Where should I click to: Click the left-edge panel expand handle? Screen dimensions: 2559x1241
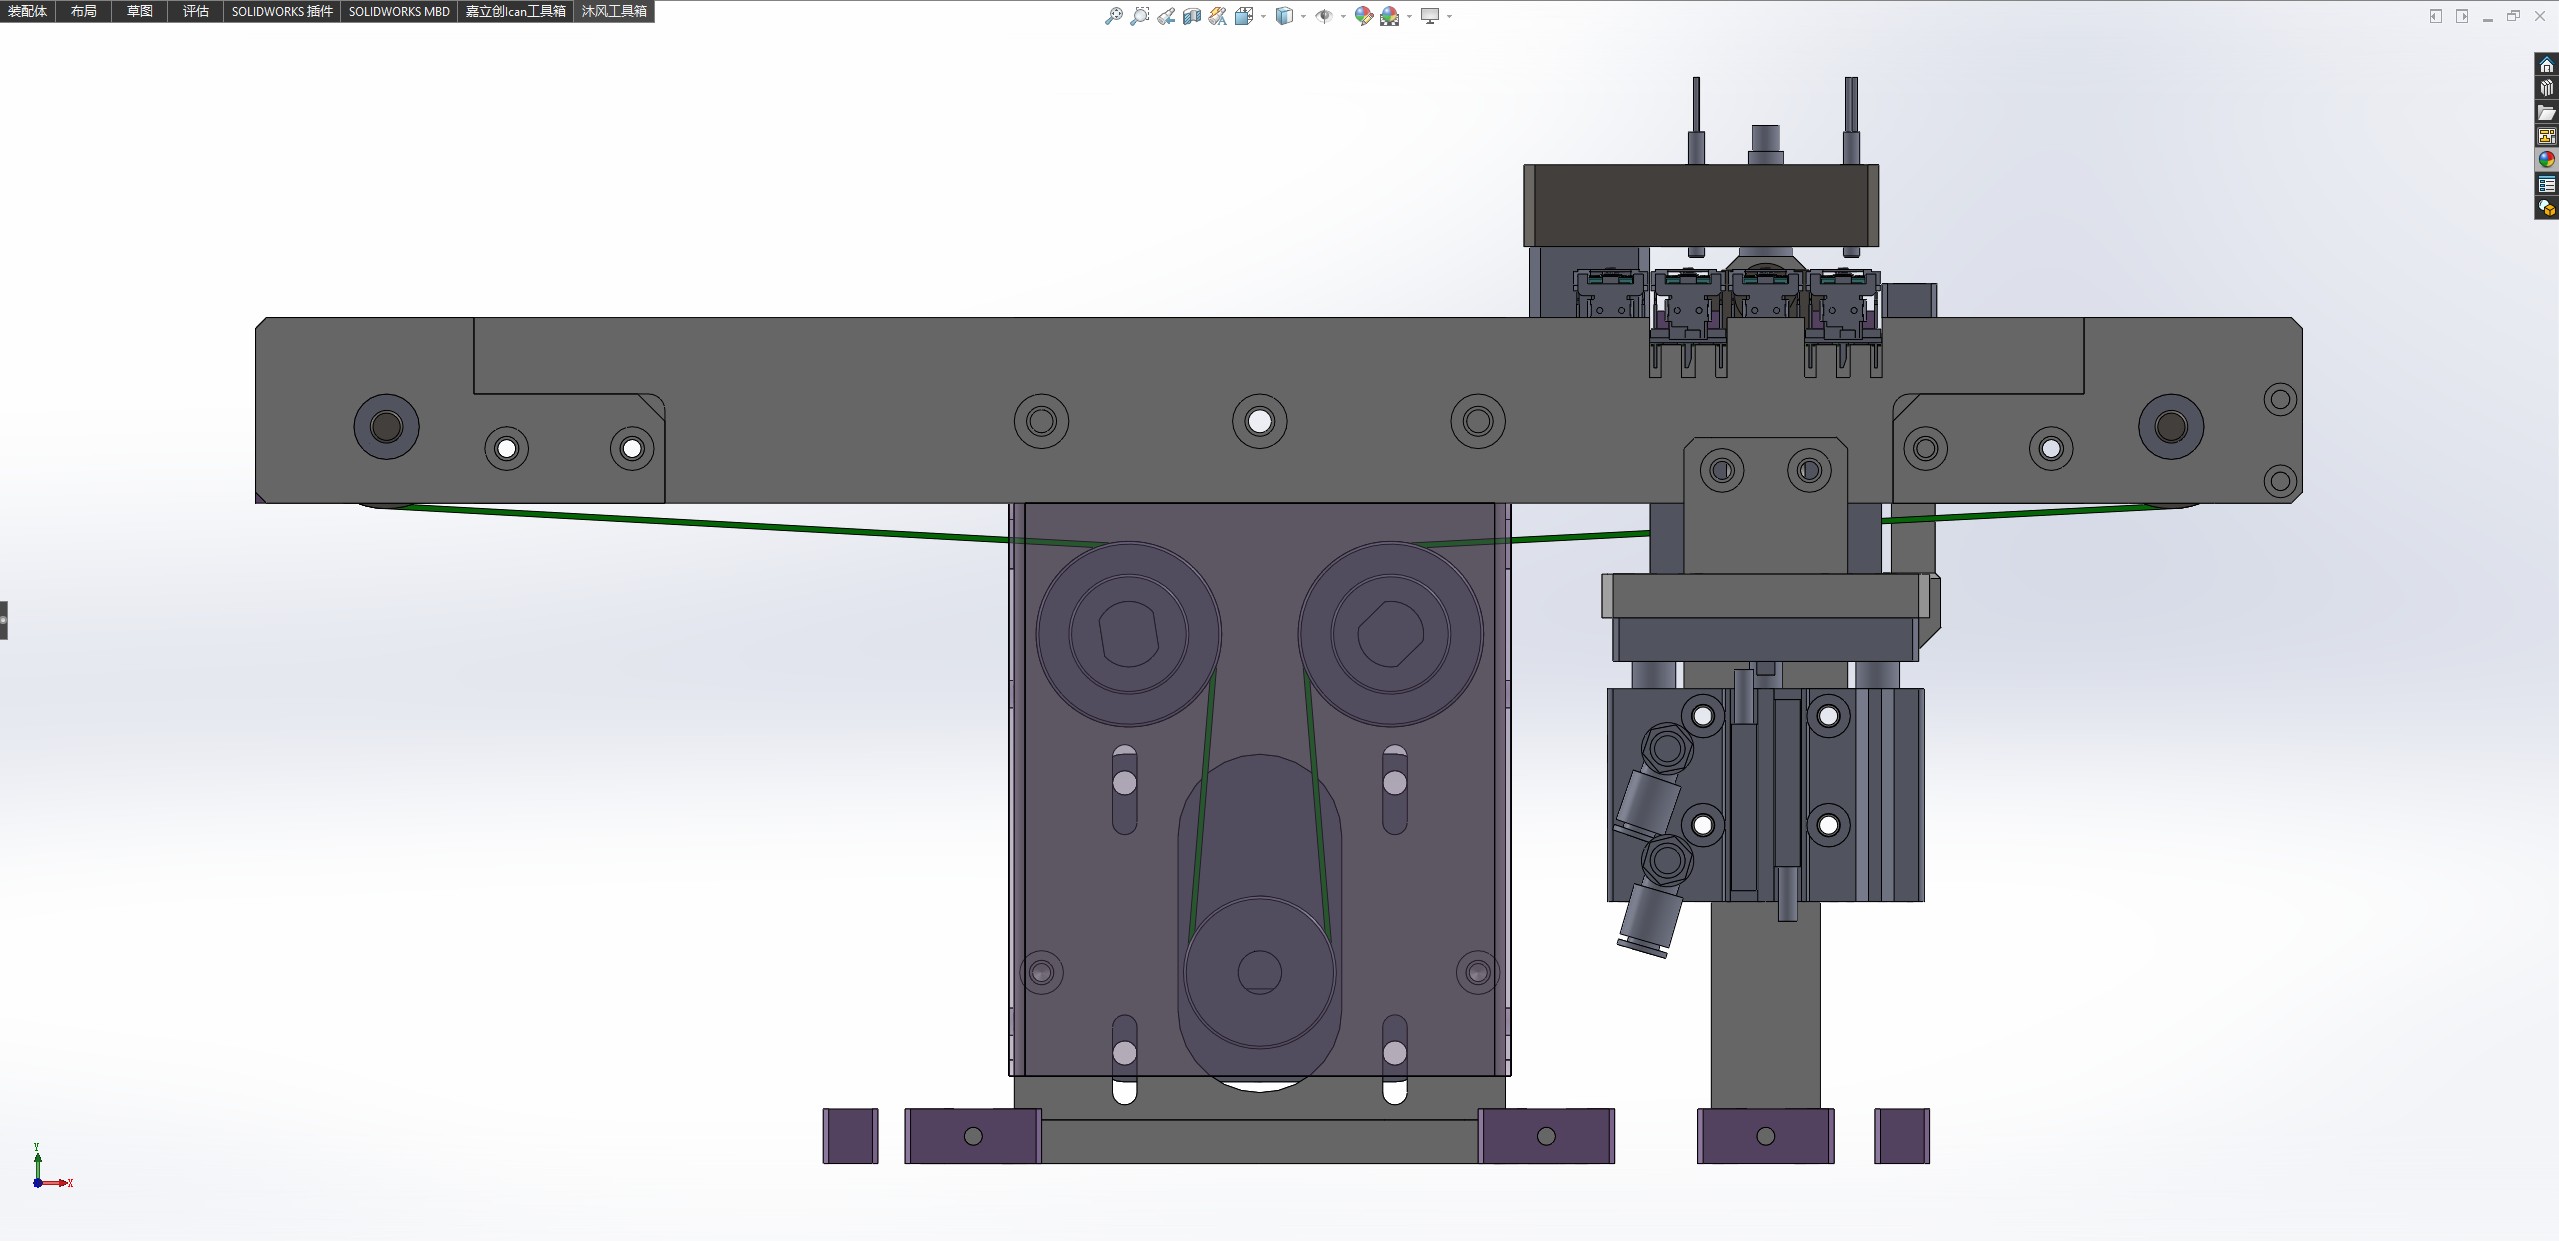pos(4,620)
